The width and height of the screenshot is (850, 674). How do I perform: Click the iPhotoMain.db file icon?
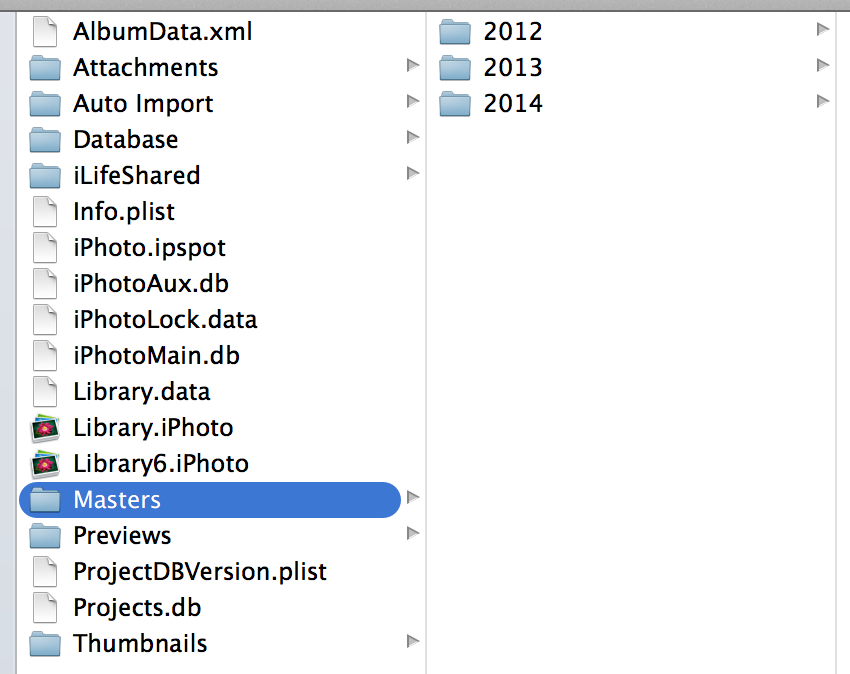point(45,356)
